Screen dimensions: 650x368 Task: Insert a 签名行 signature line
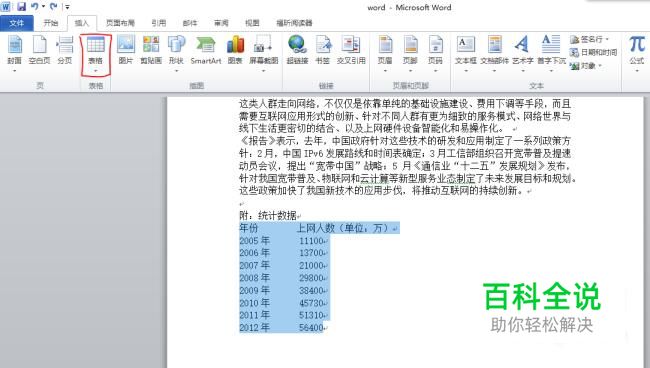(589, 39)
